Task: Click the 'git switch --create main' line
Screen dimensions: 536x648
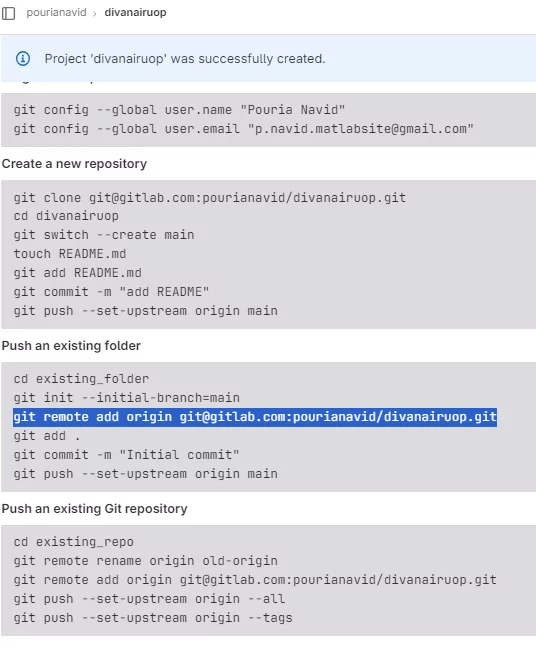Action: tap(104, 235)
